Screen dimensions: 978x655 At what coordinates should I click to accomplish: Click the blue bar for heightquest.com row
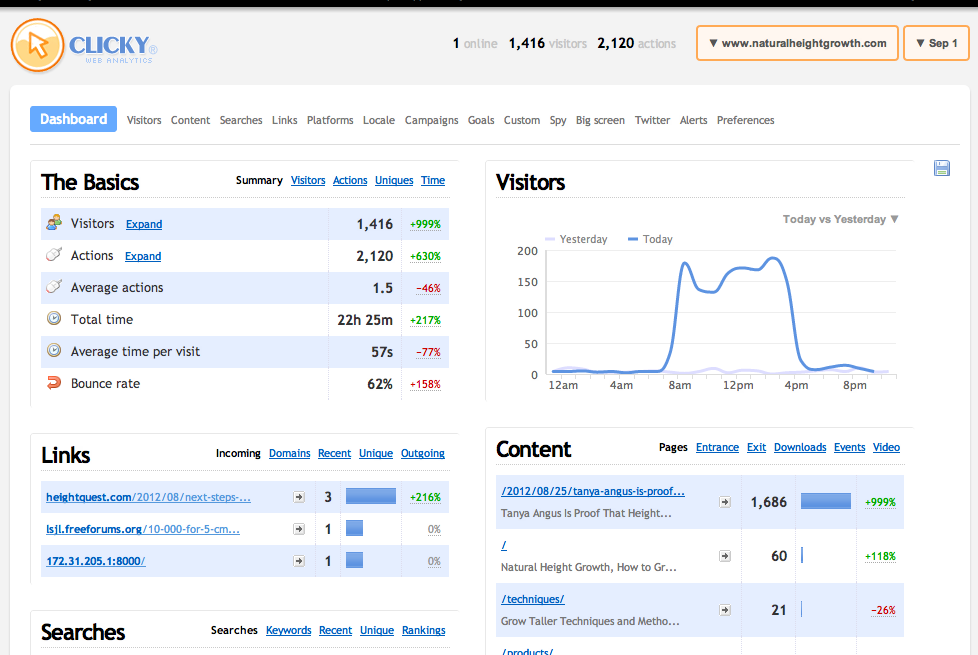point(371,496)
